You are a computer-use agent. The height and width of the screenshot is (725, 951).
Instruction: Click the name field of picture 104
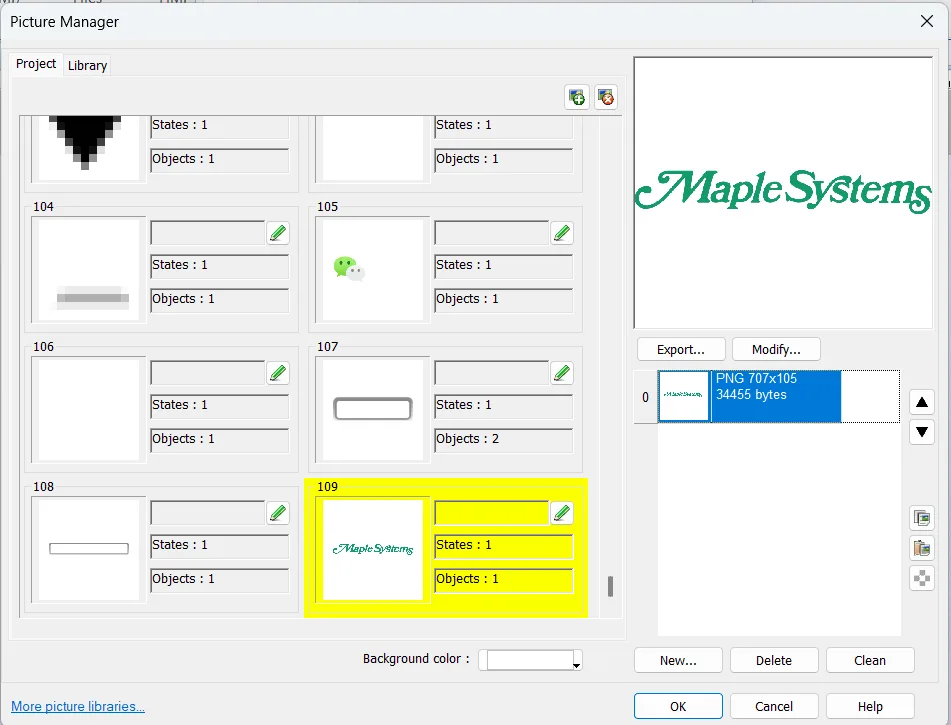click(x=208, y=233)
